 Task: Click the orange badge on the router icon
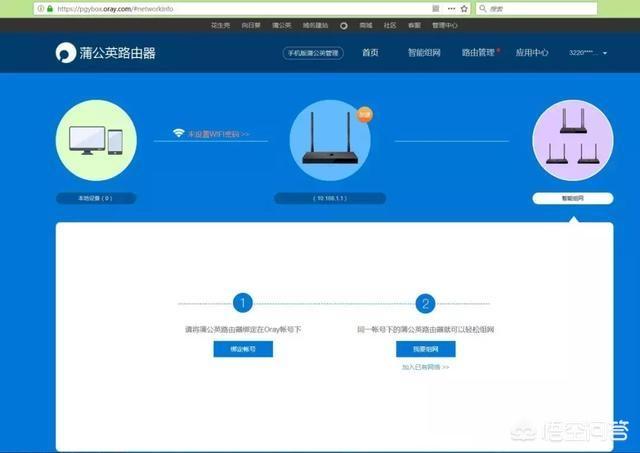pos(364,115)
